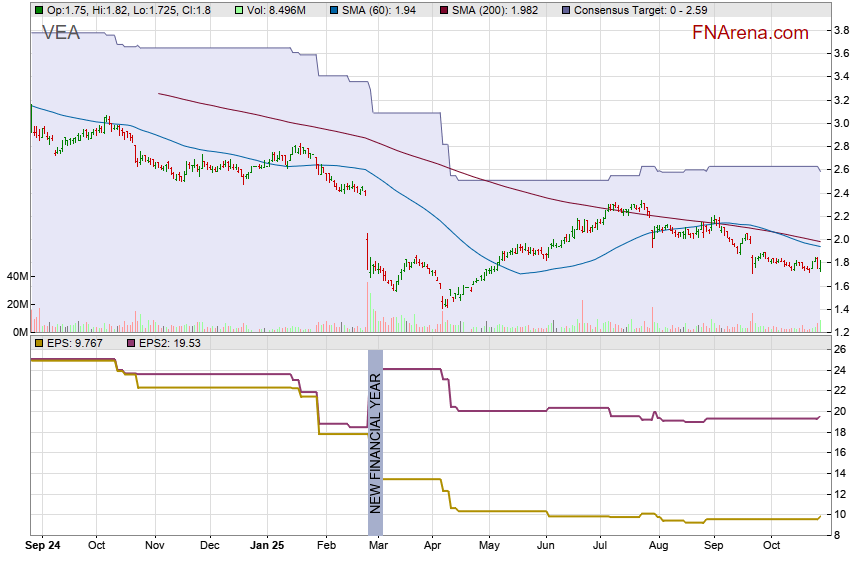Image resolution: width=859 pixels, height=566 pixels.
Task: Click the gold EPS legend swatch
Action: [x=39, y=343]
